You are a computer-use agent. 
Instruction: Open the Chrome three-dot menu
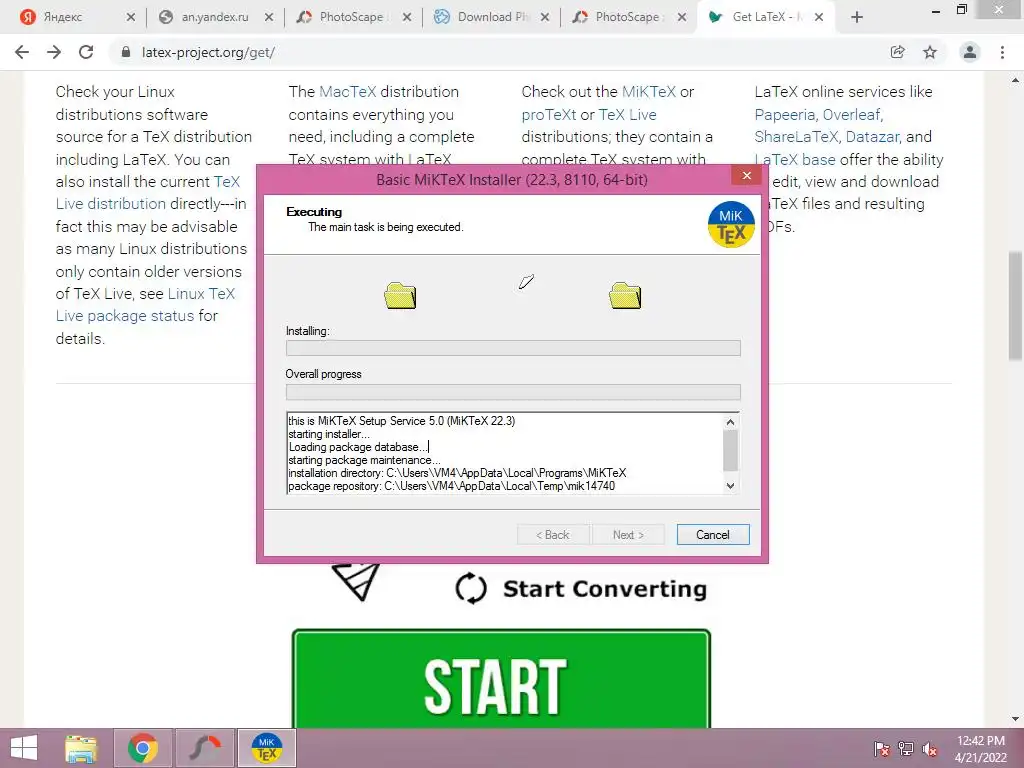click(1002, 52)
